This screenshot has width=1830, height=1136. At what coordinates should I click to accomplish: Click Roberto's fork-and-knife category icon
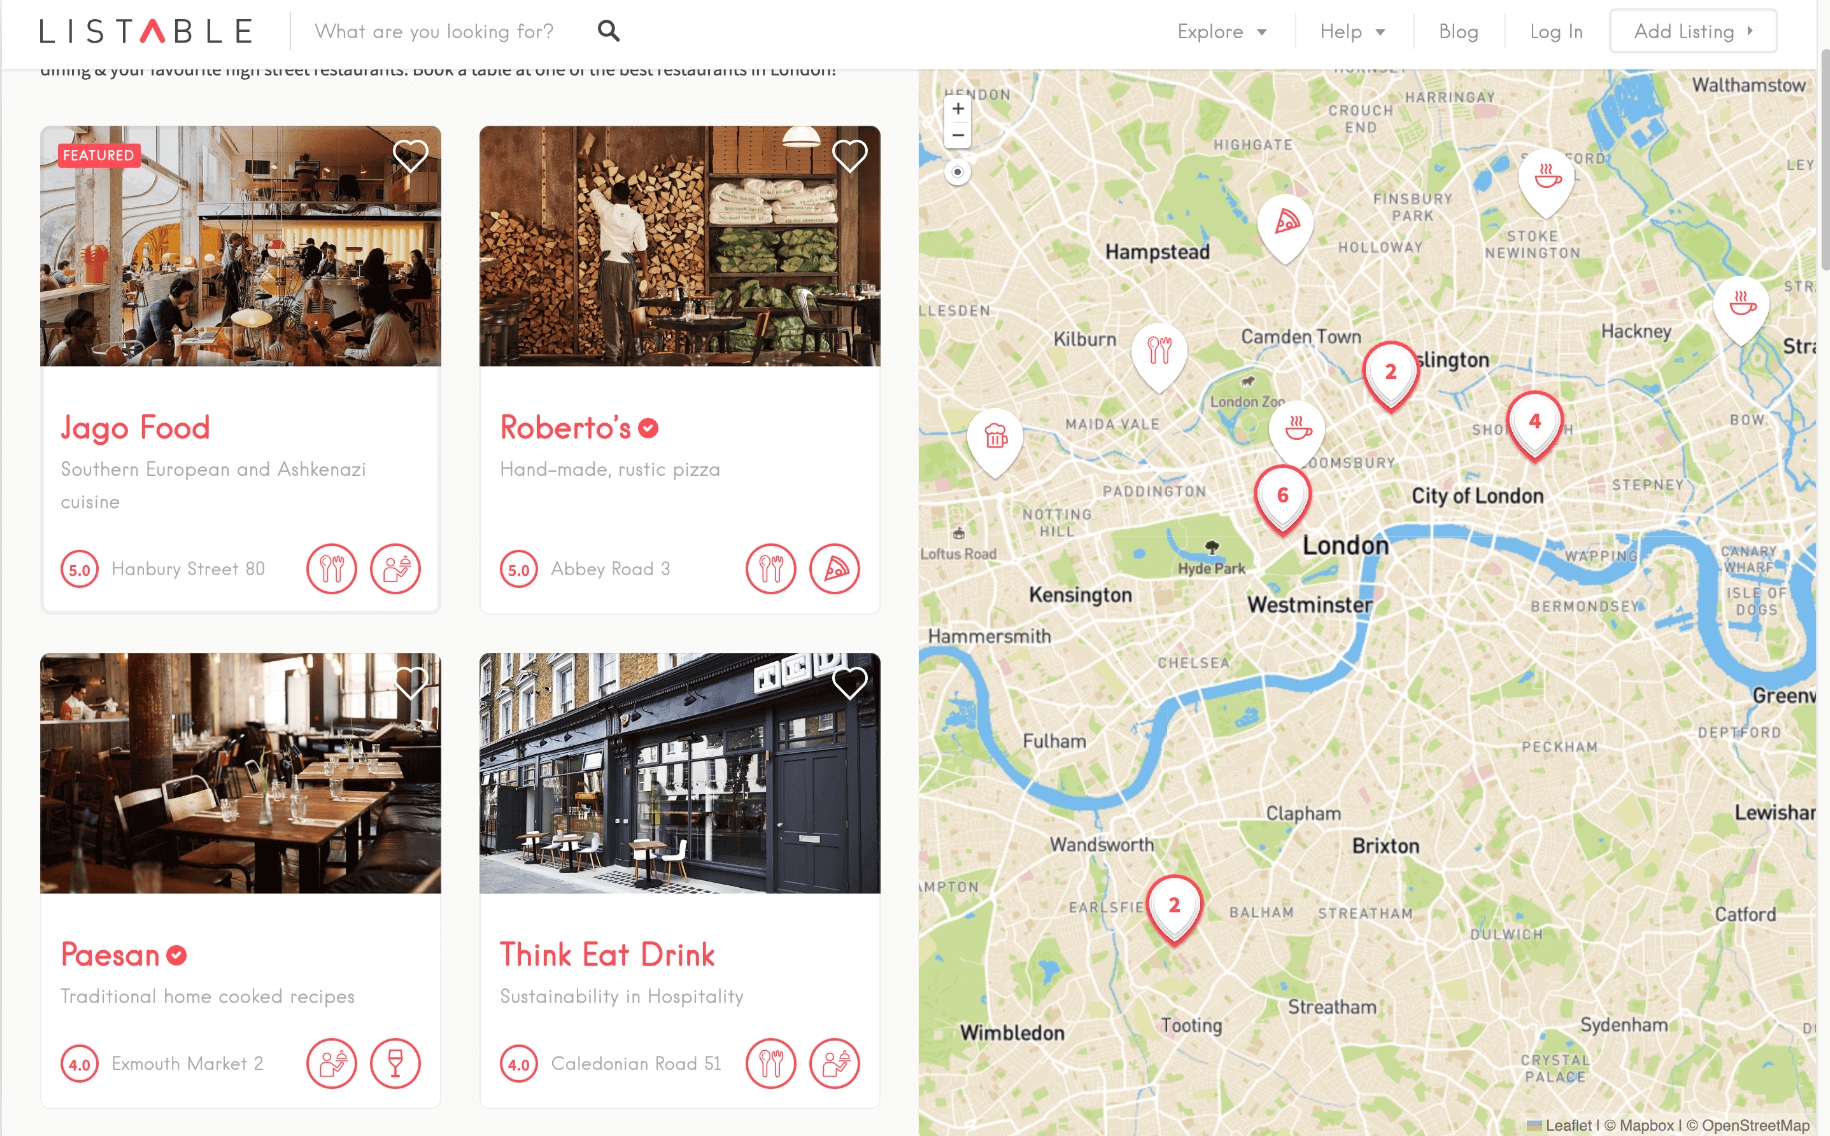771,569
